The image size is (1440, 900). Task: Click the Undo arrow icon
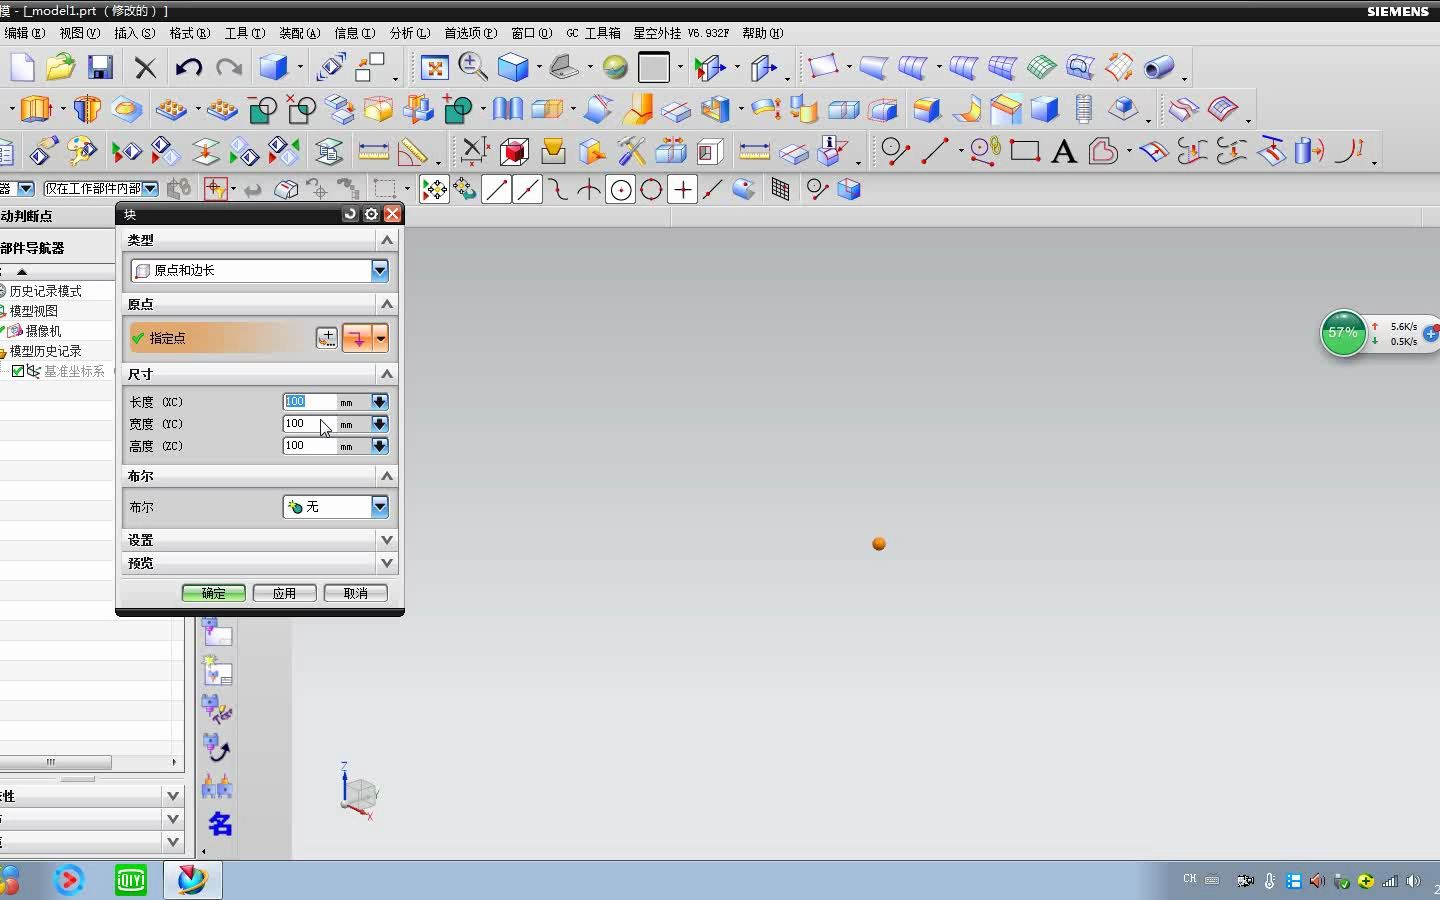188,67
